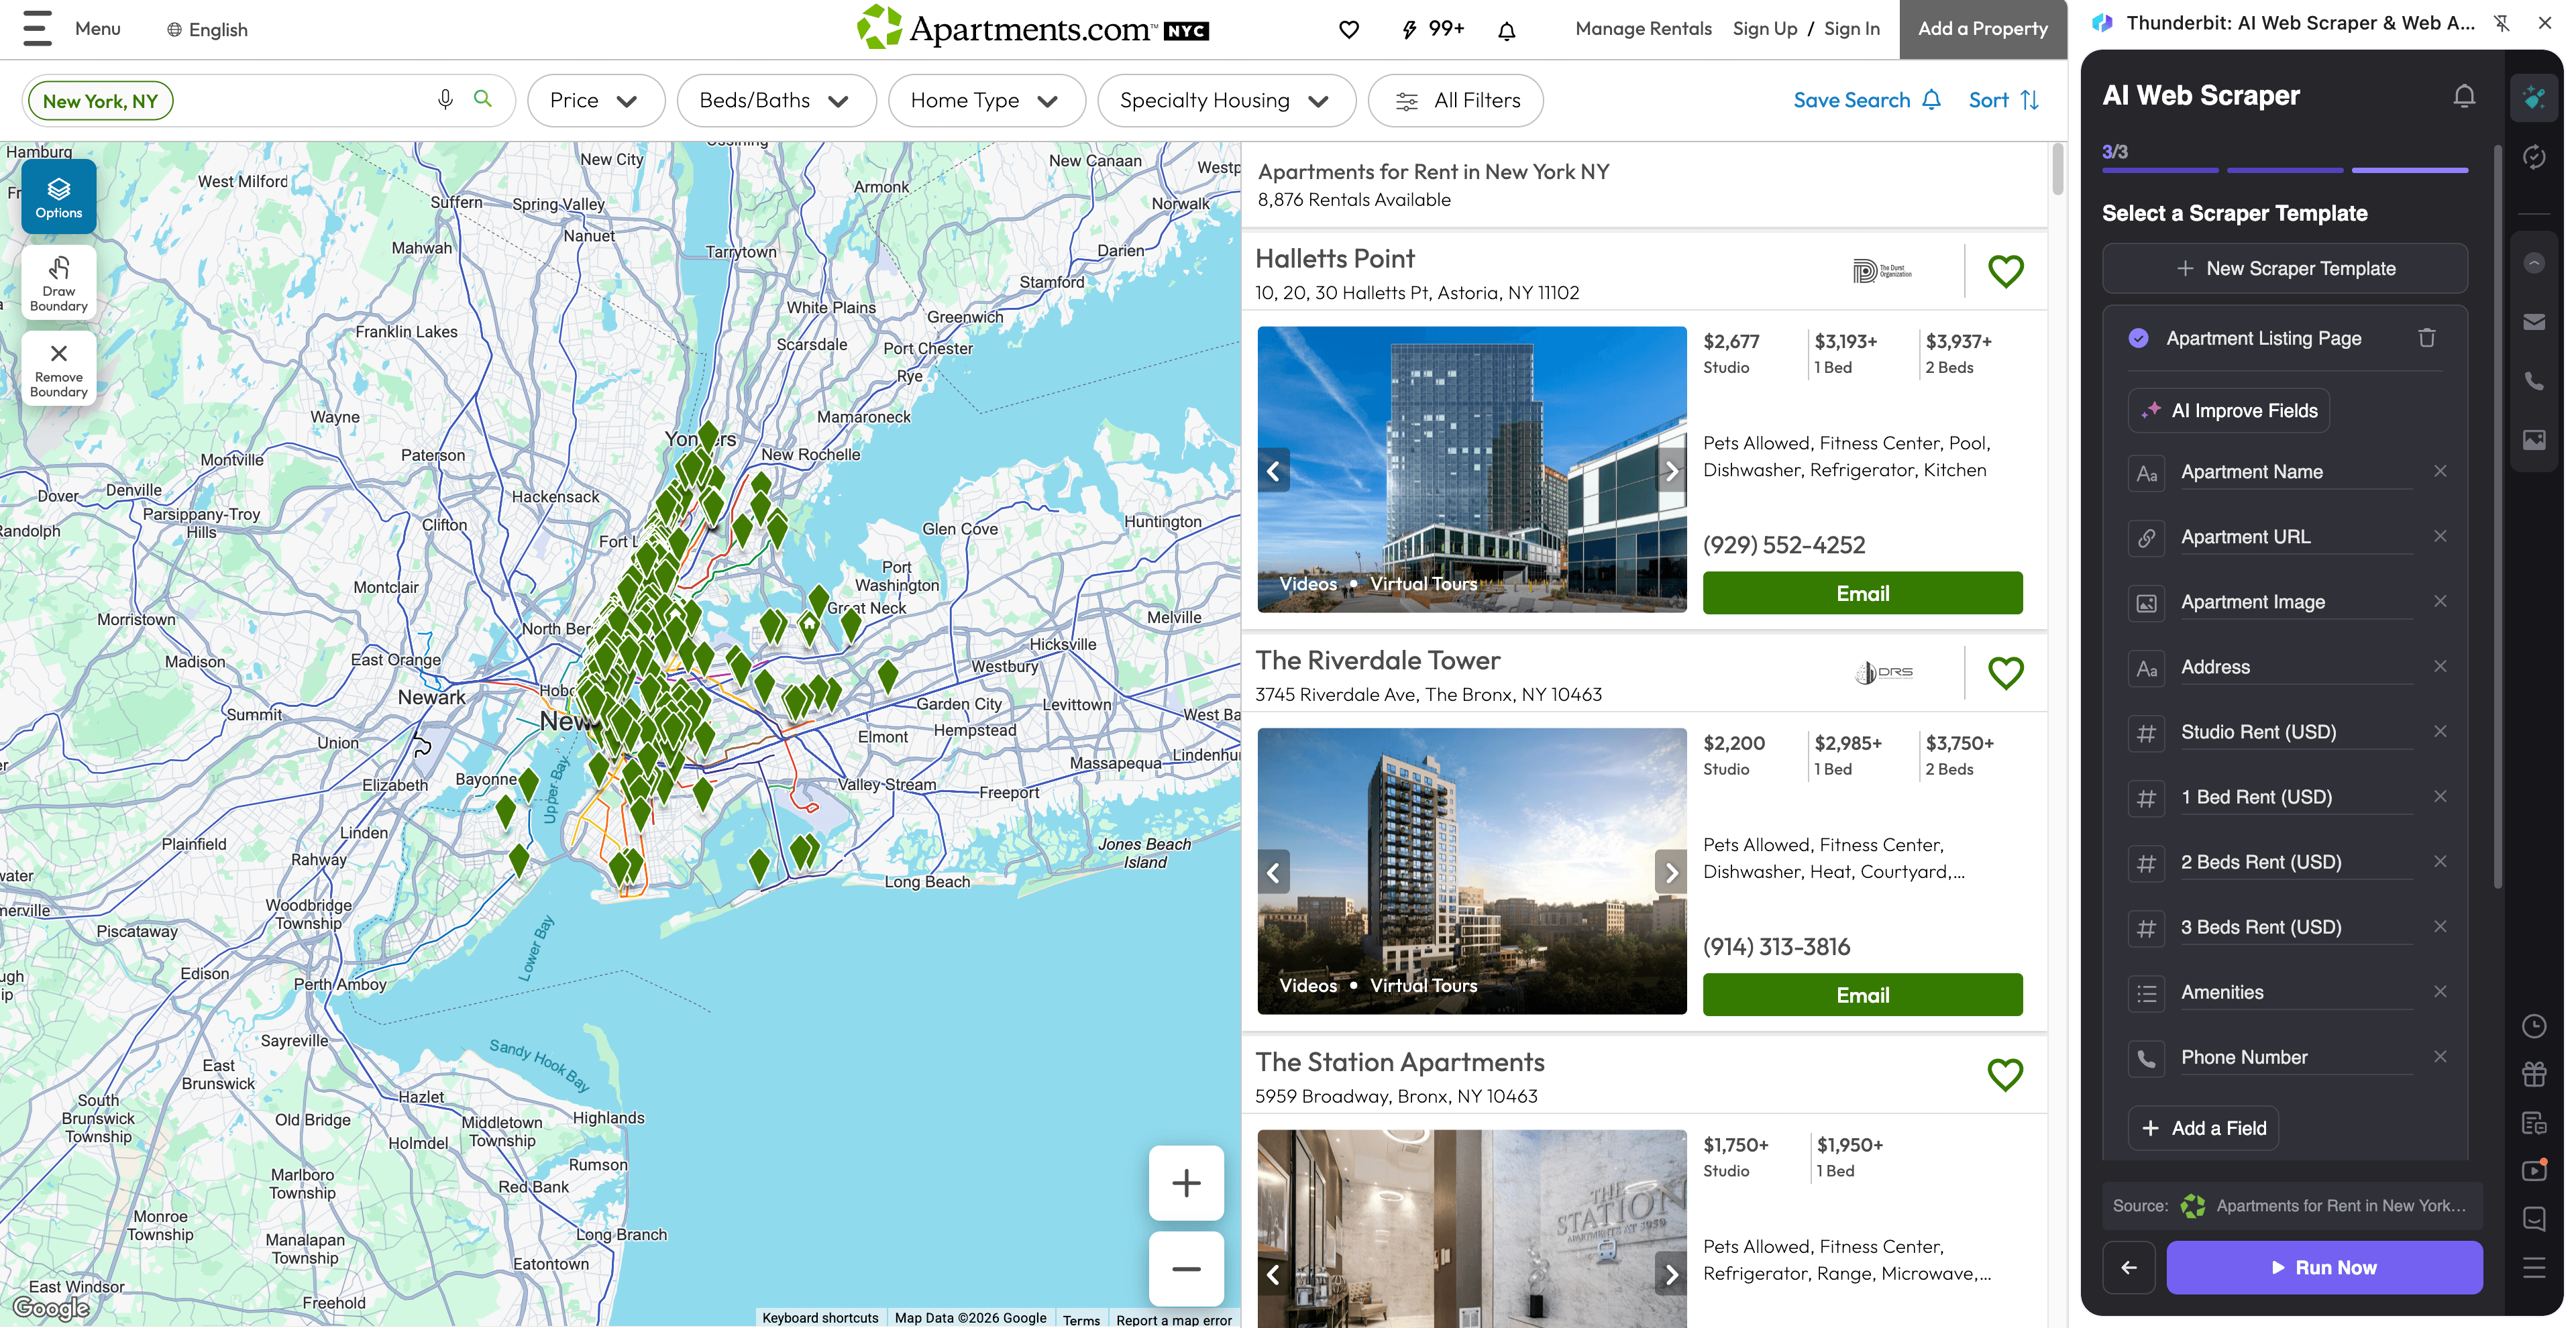Image resolution: width=2576 pixels, height=1328 pixels.
Task: Open the hamburger Menu
Action: (37, 29)
